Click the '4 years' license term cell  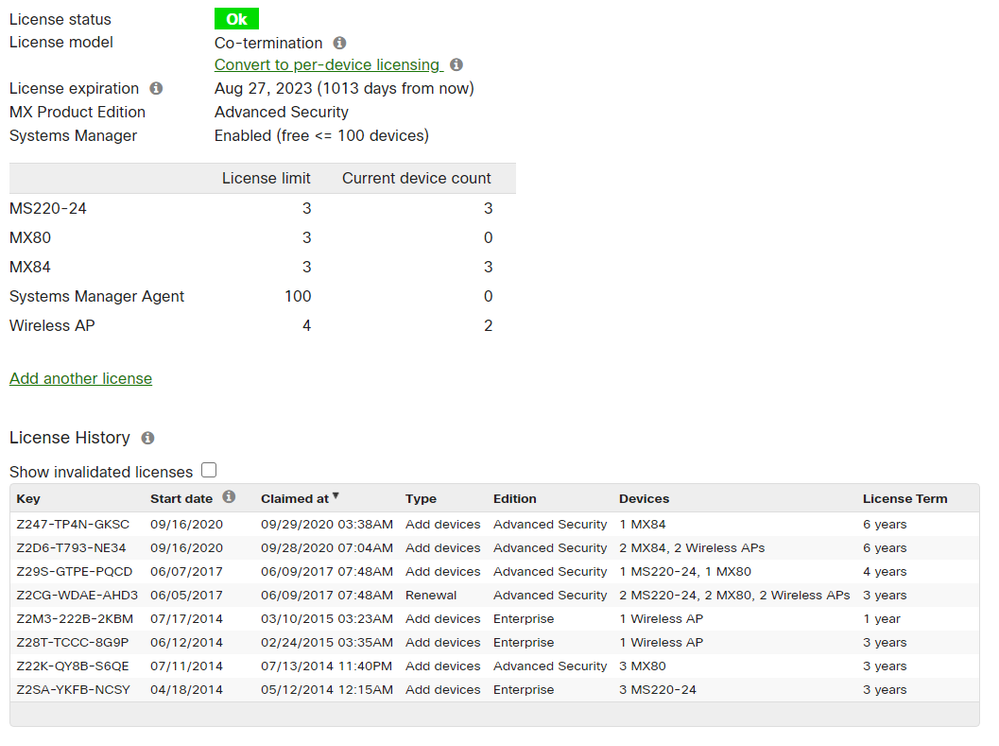885,571
